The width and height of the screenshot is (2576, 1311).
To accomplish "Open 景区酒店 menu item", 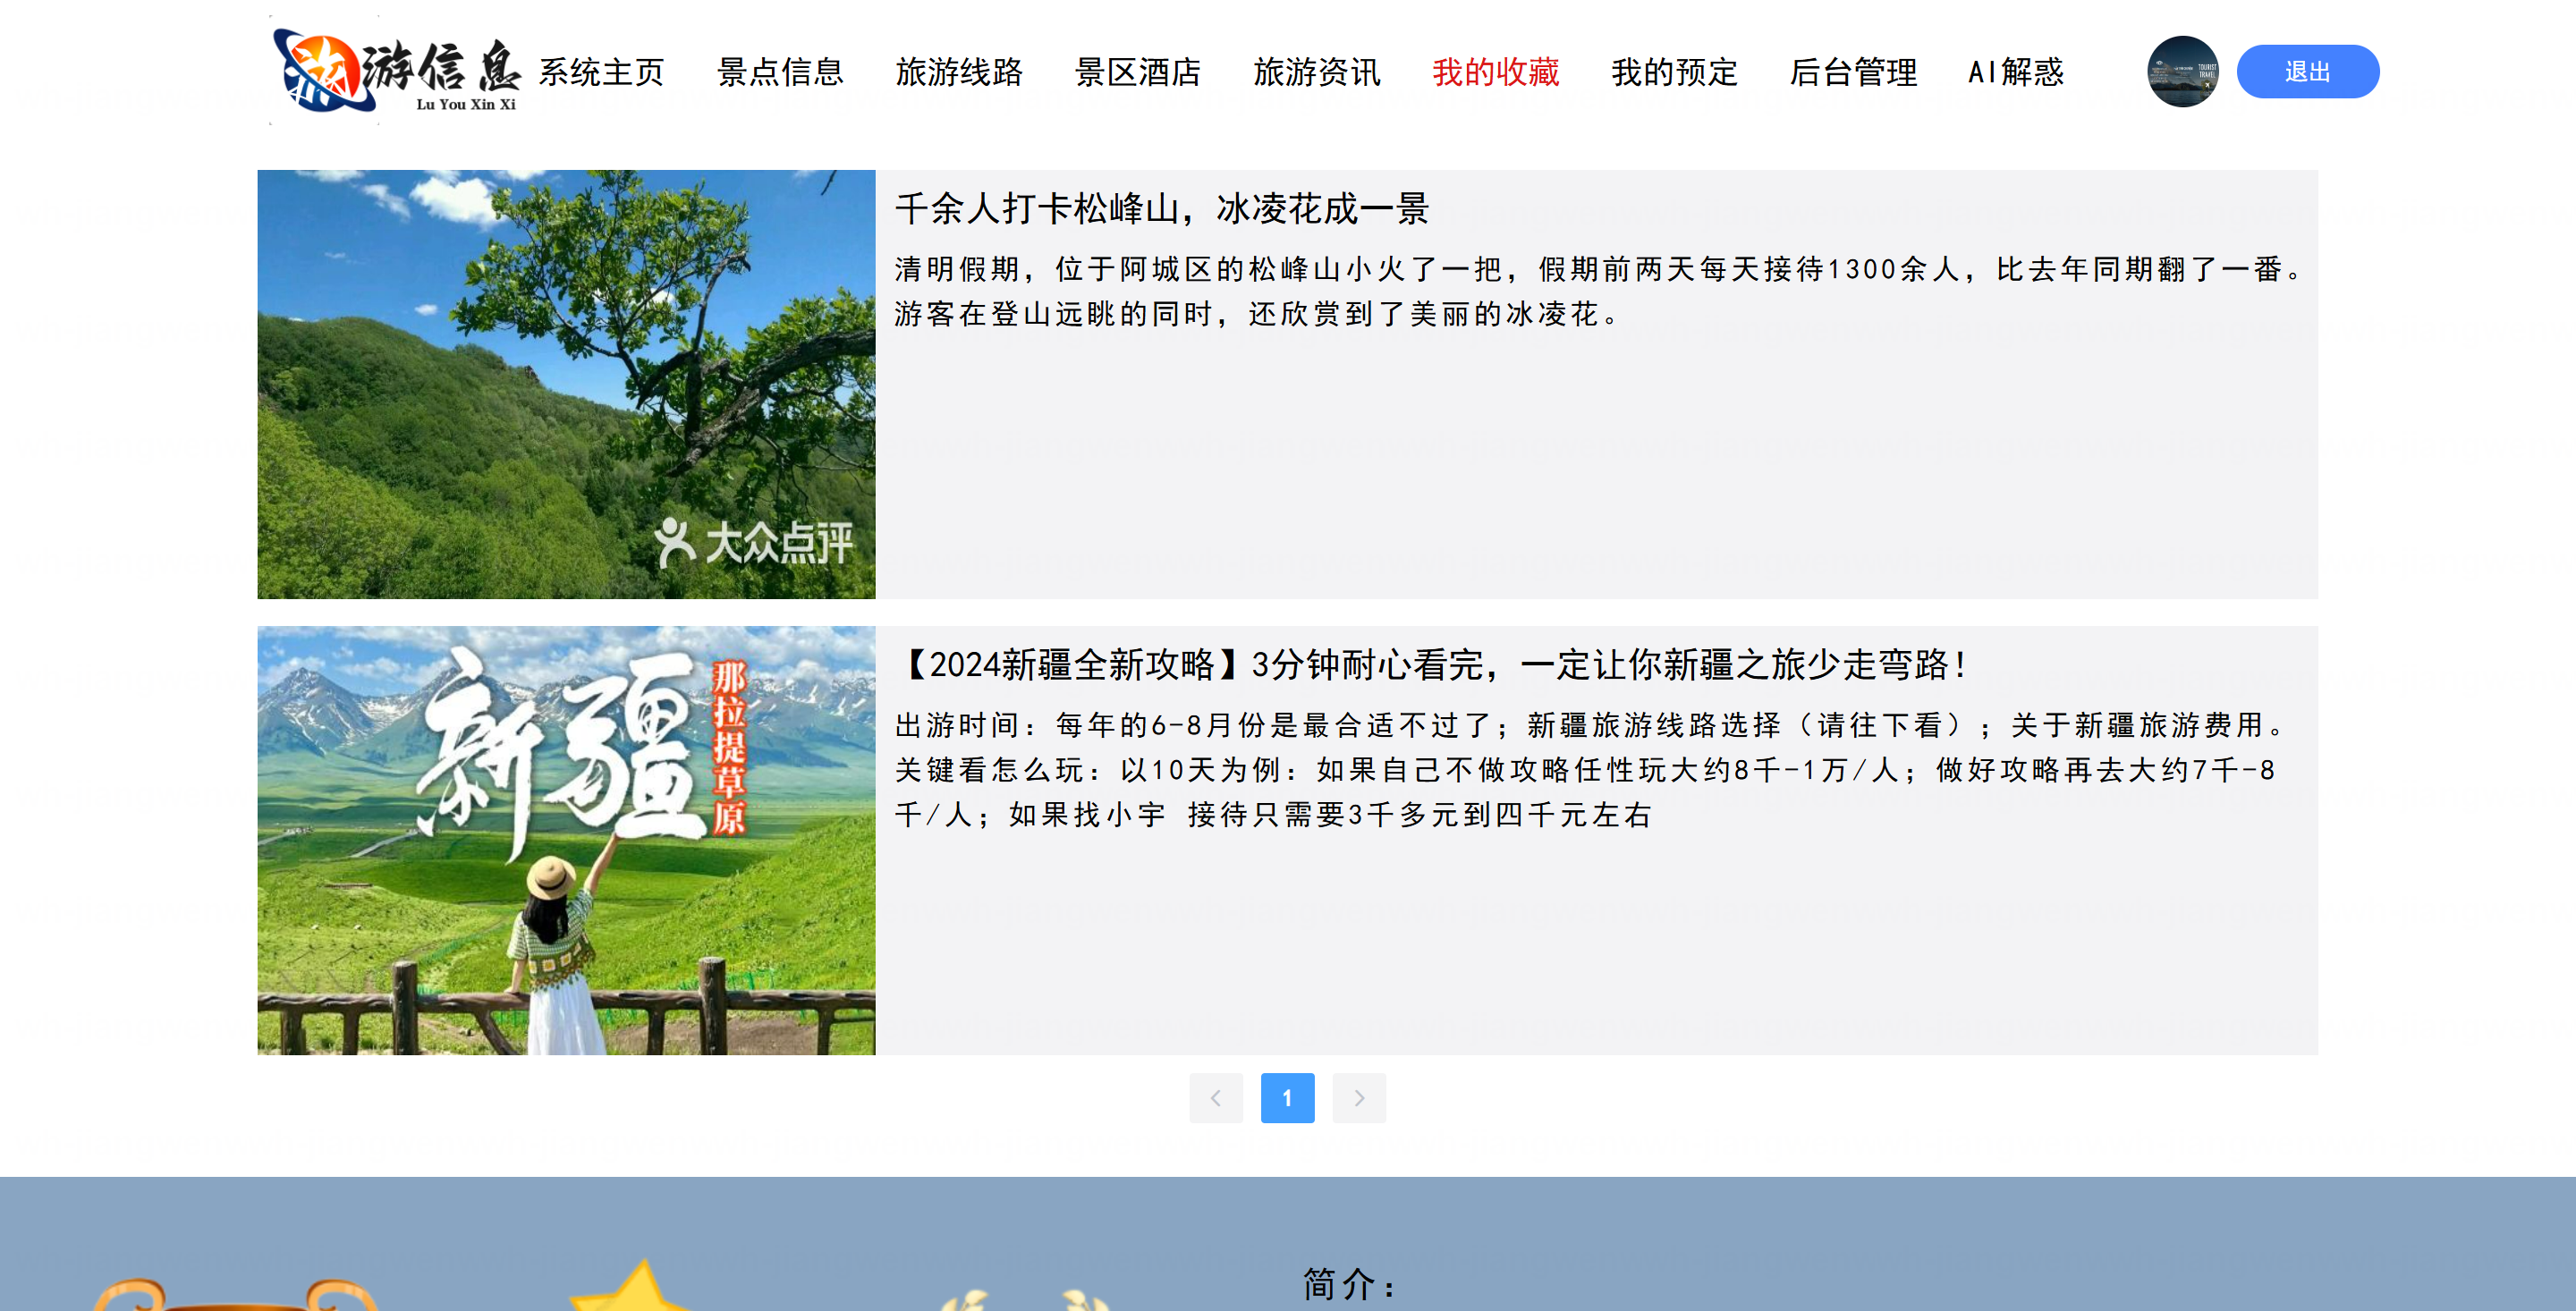I will click(1138, 72).
